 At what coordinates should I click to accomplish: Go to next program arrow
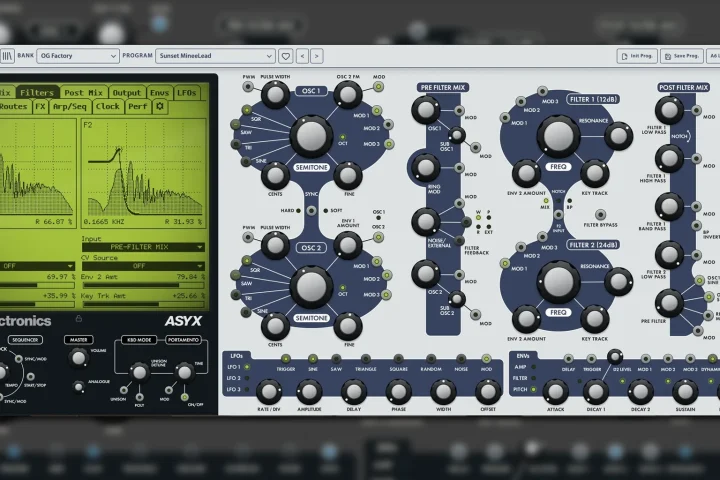[x=316, y=56]
